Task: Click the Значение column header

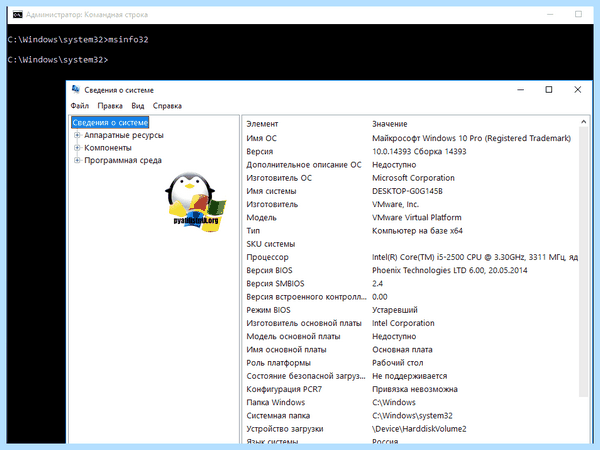Action: [390, 124]
